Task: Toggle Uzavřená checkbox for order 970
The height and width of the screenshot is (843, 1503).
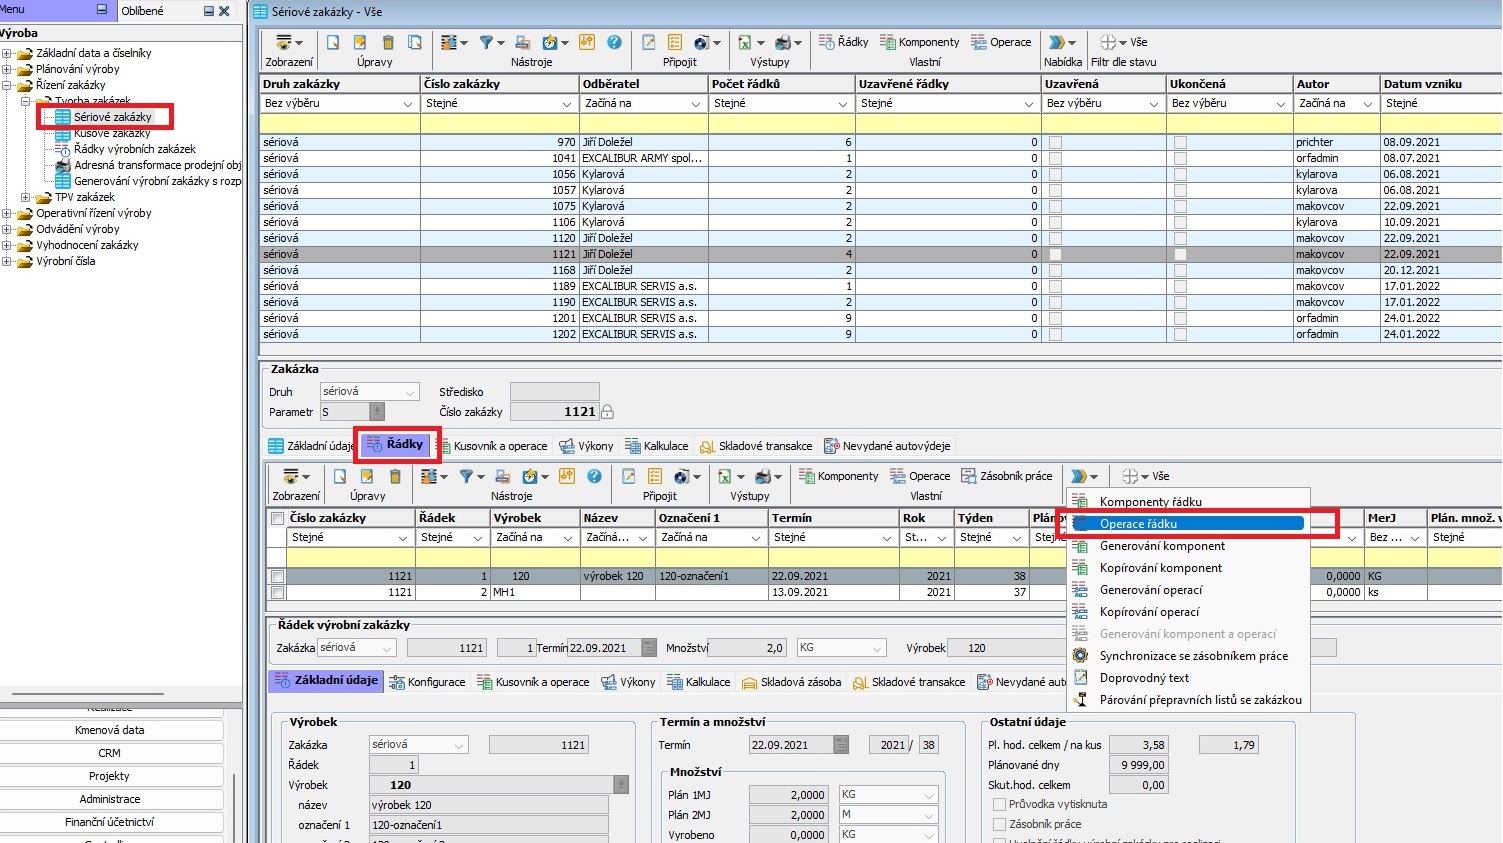Action: click(1055, 143)
